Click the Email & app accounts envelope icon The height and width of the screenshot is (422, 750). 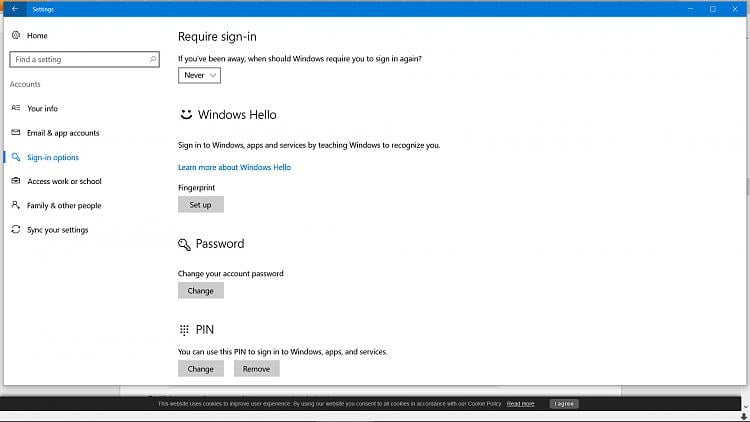(16, 133)
